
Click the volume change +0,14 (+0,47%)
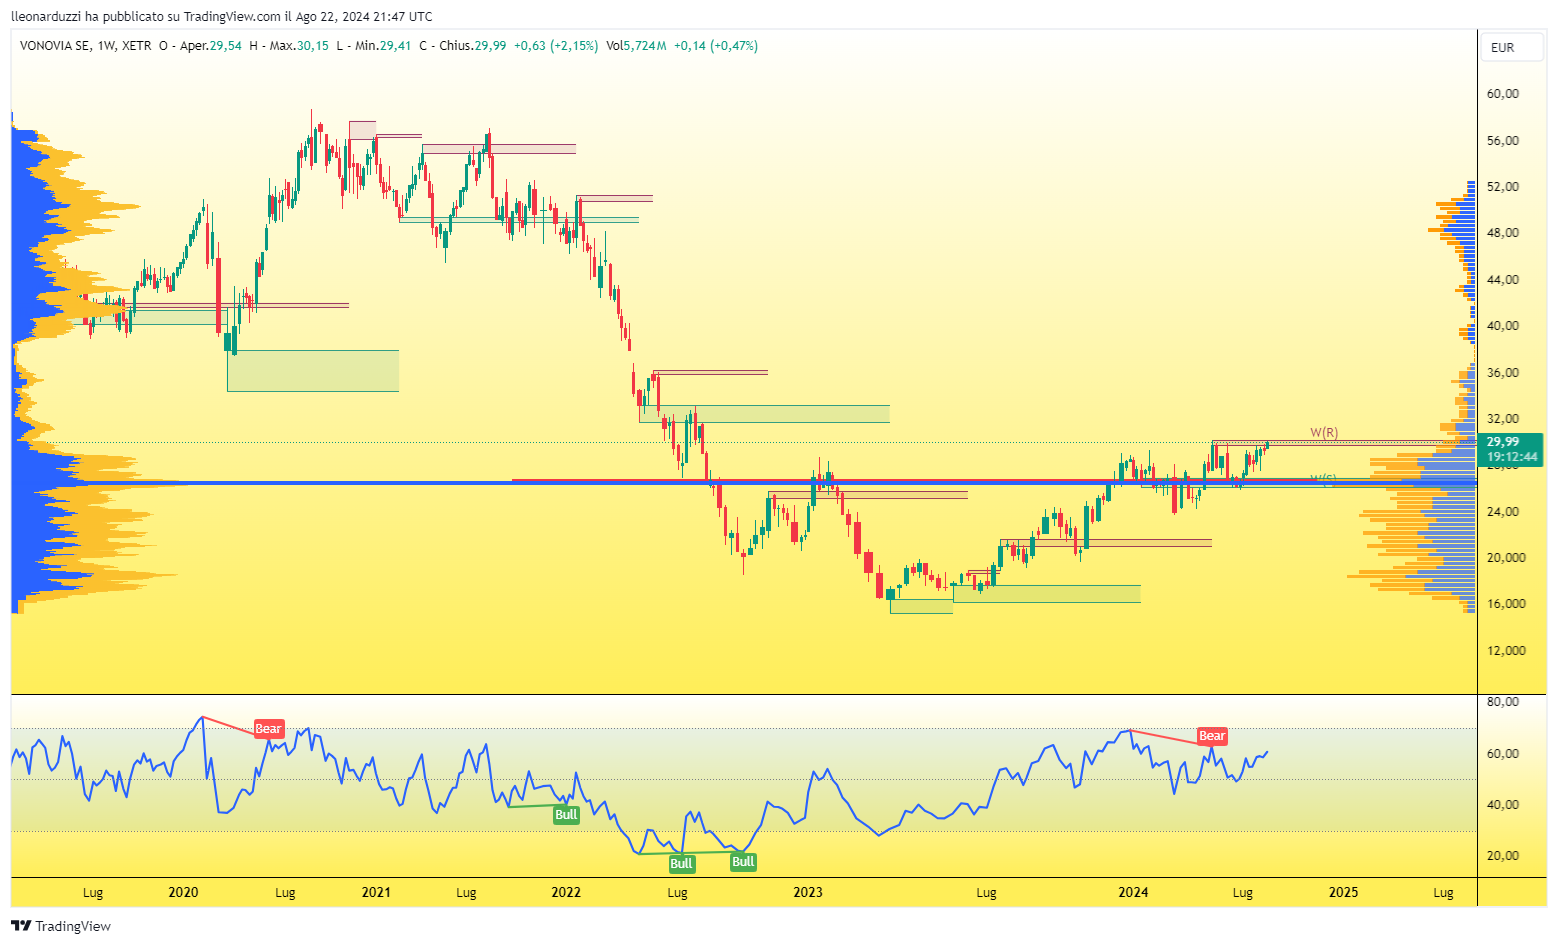716,45
